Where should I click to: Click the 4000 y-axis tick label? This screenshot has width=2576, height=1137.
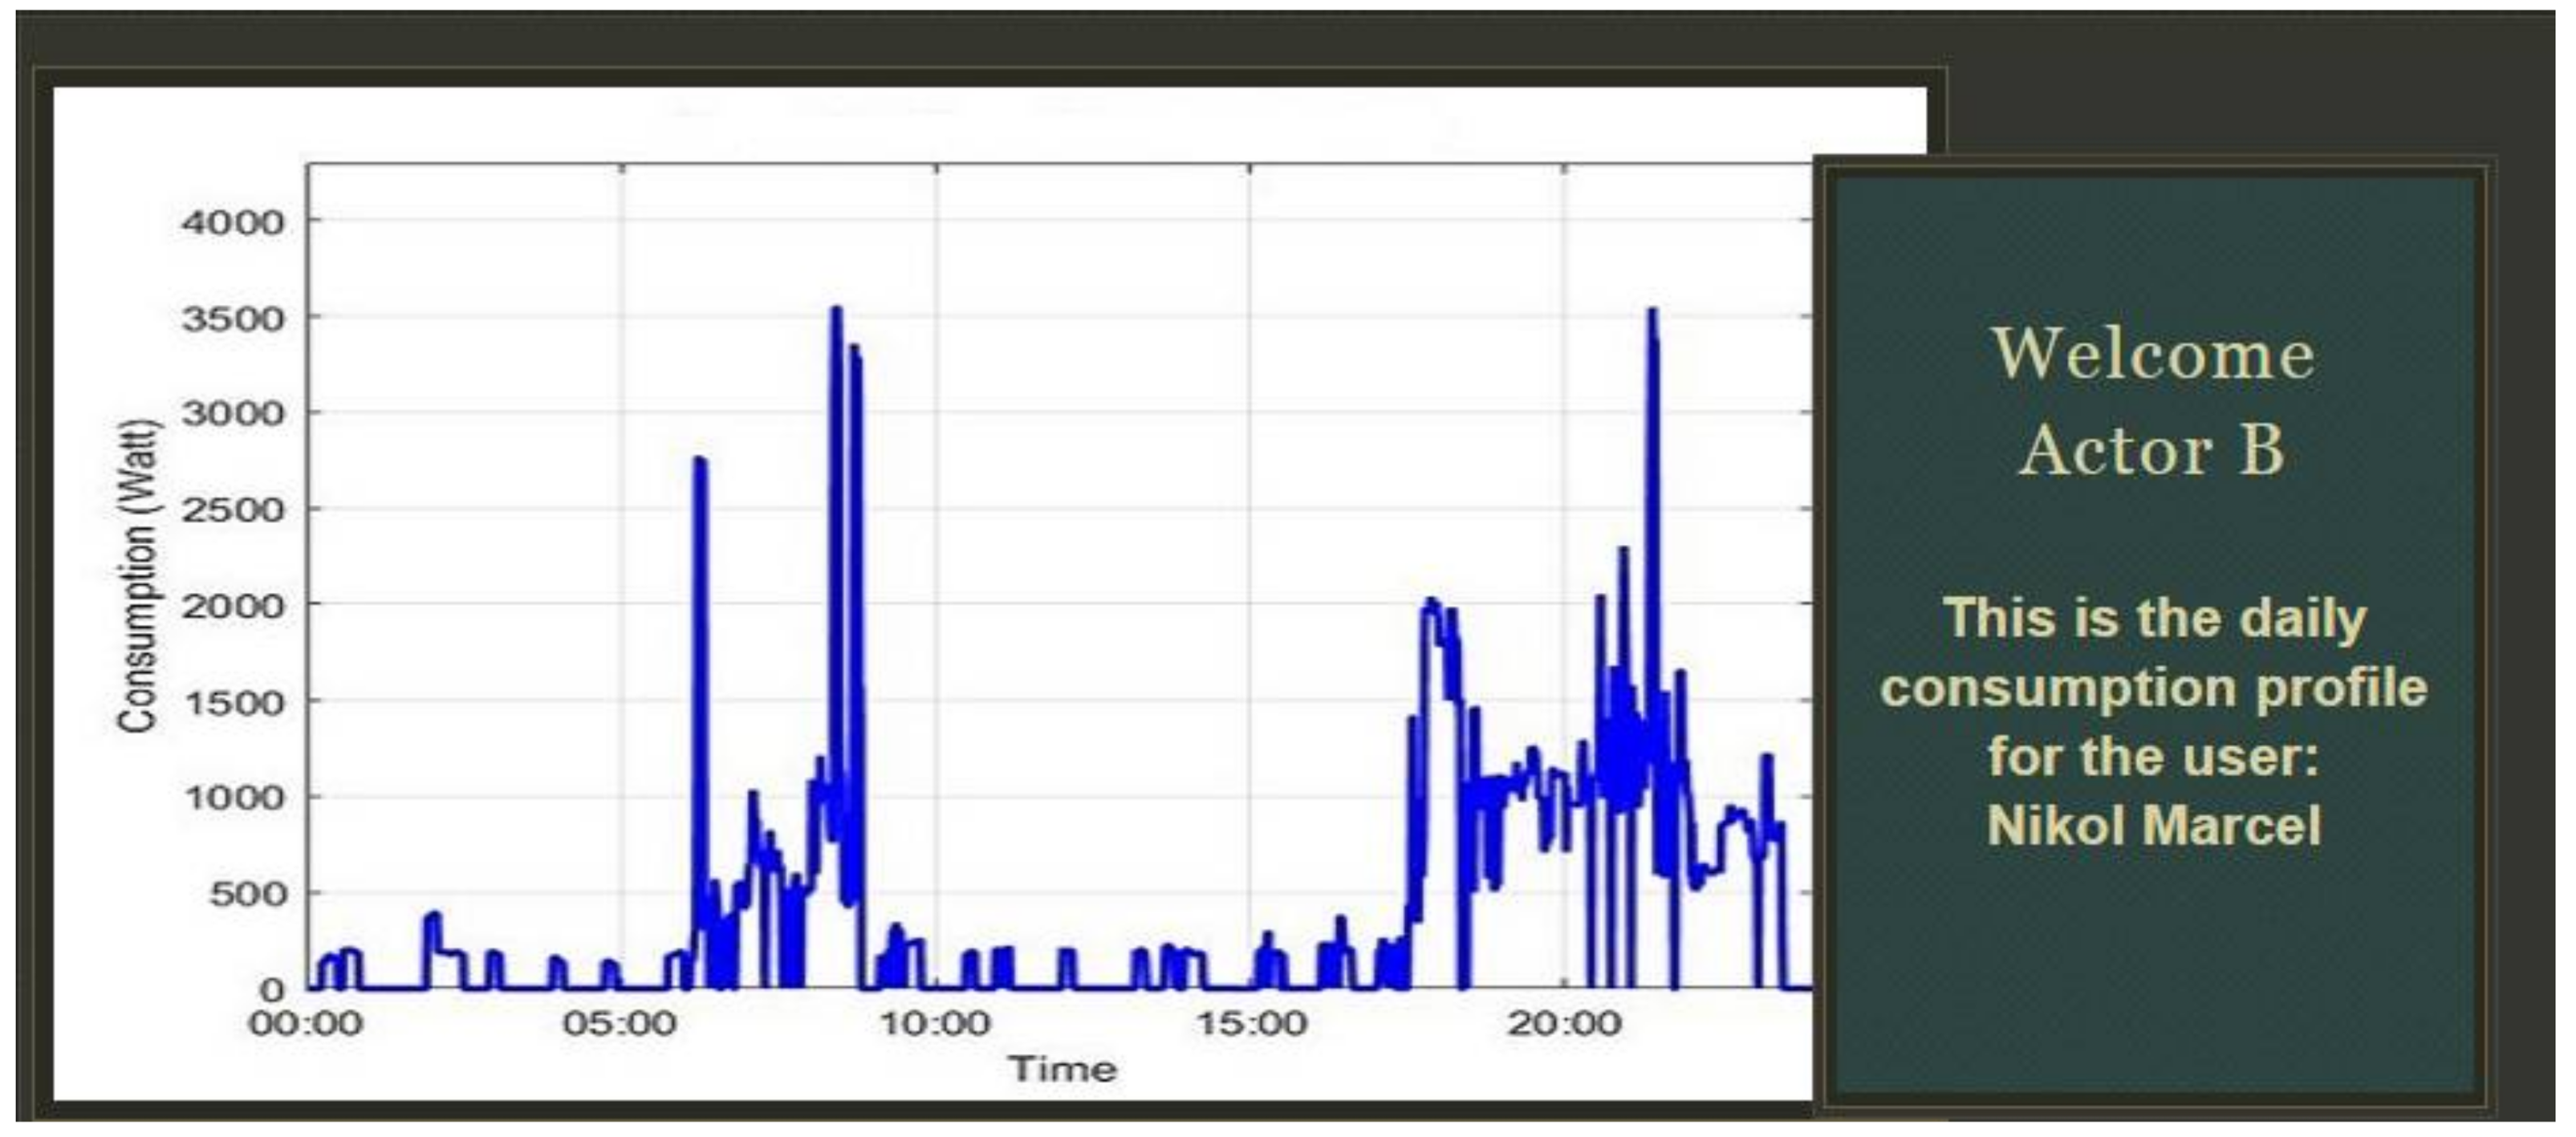coord(233,222)
